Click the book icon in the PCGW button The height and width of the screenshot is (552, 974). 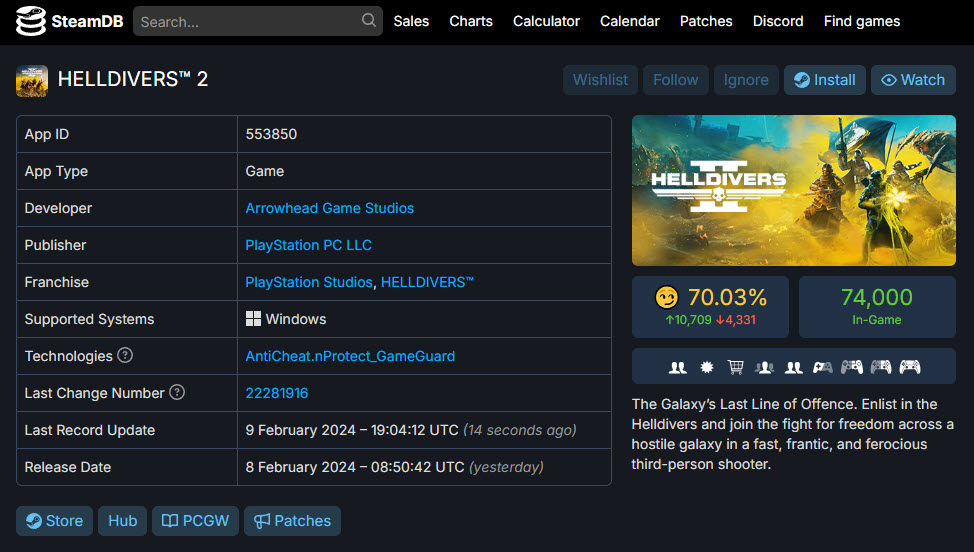coord(170,521)
